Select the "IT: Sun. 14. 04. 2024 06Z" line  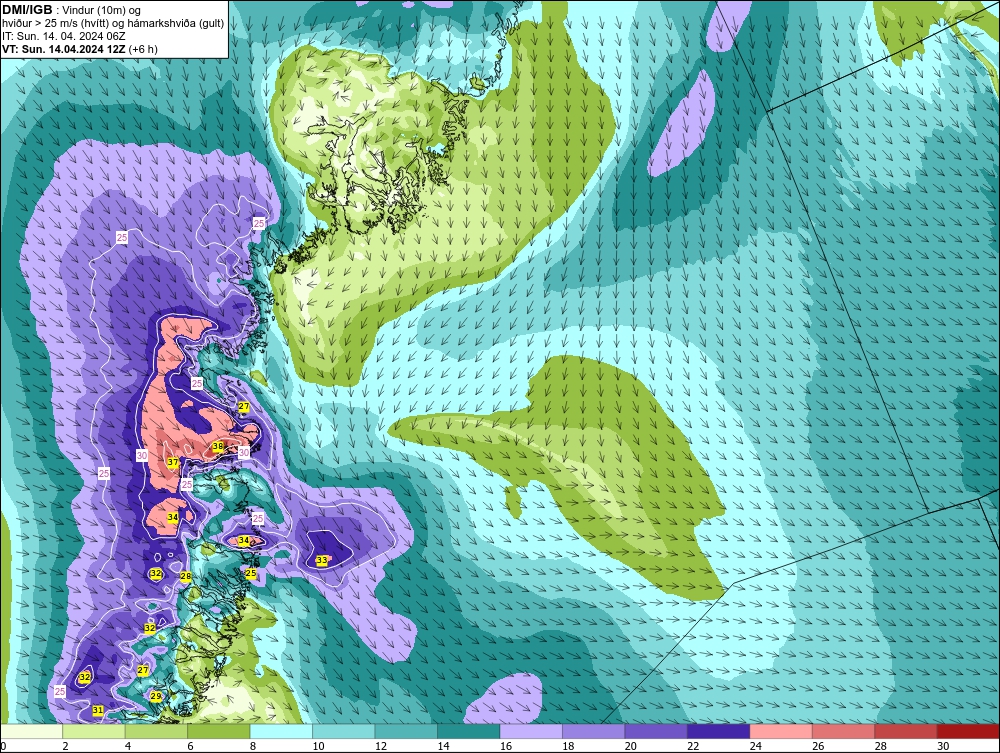pyautogui.click(x=64, y=36)
